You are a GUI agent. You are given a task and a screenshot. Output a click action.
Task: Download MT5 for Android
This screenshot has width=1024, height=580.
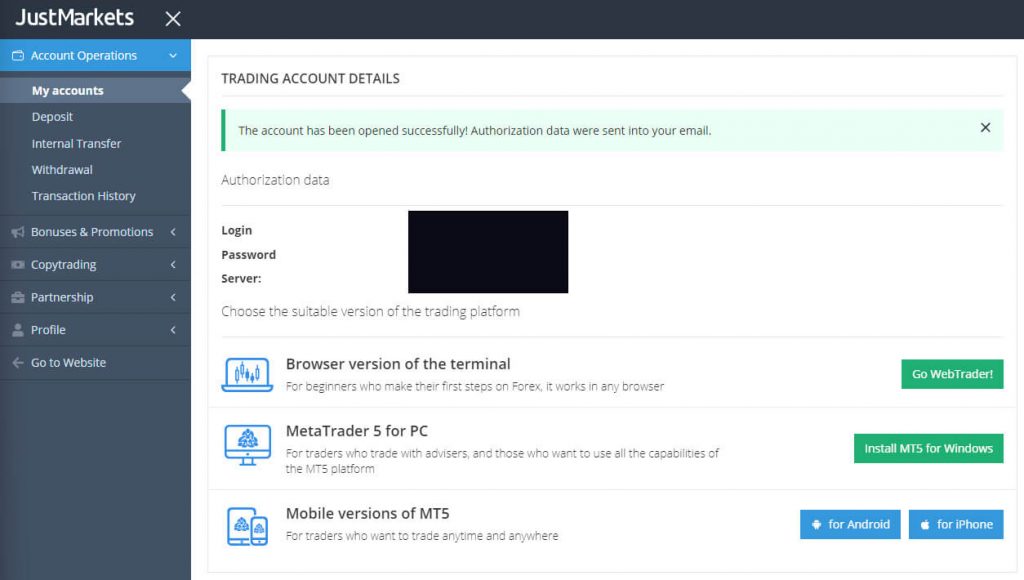850,524
